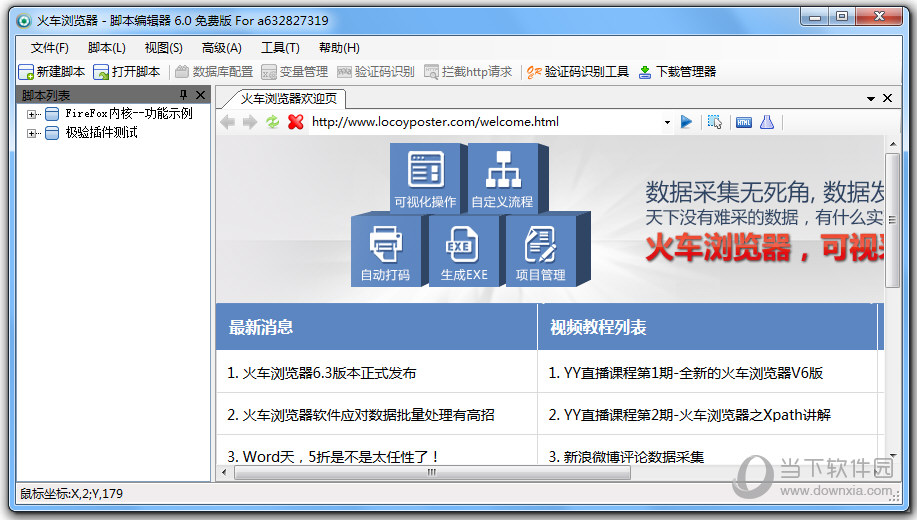Click the scroll left arrow
The height and width of the screenshot is (520, 917).
224,472
